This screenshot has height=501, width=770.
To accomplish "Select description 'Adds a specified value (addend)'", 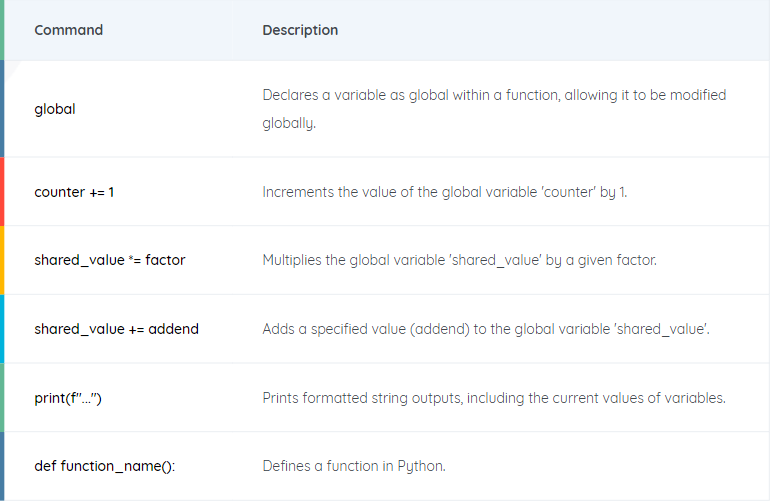I will coord(486,329).
